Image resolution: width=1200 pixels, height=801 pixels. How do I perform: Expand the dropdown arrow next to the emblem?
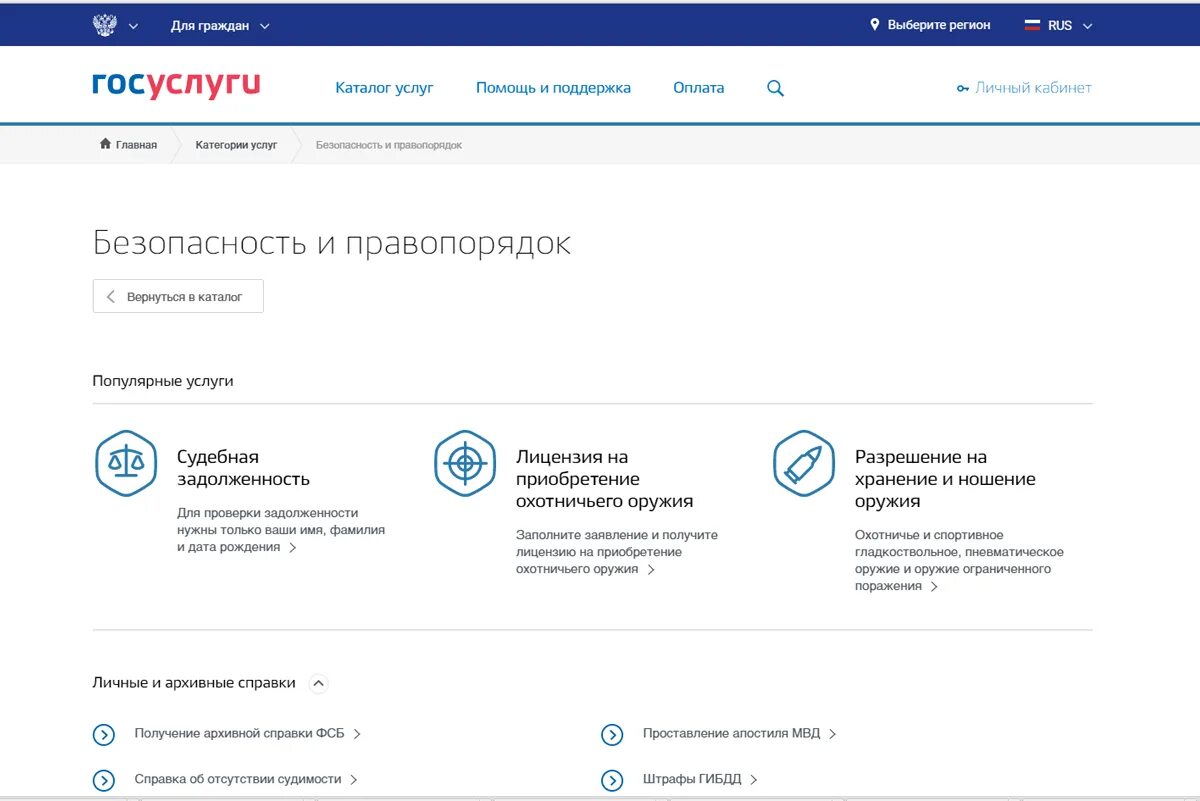click(x=134, y=26)
